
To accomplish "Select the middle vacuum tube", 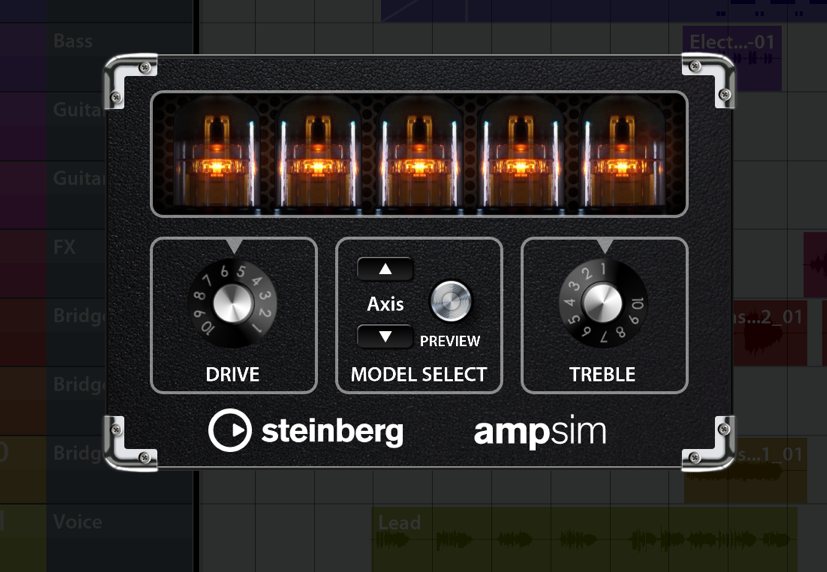I will (x=419, y=155).
